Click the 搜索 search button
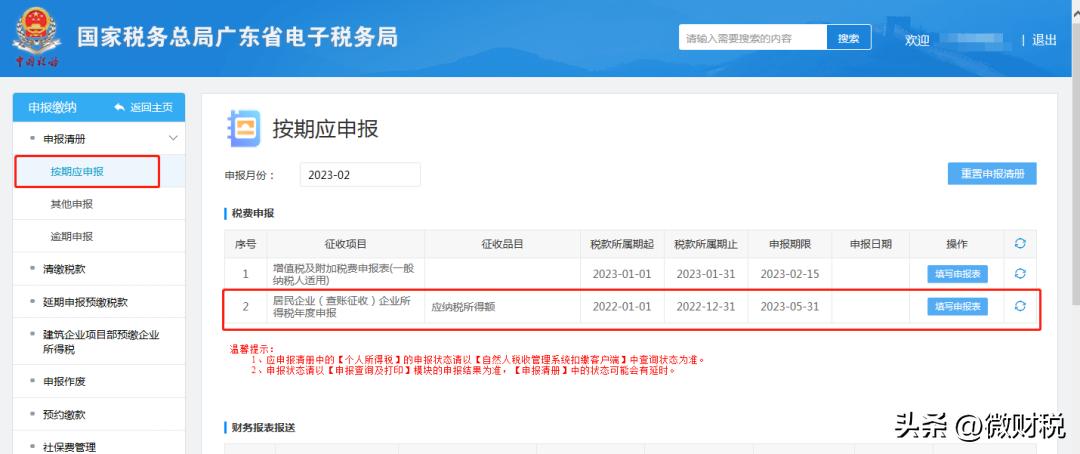The width and height of the screenshot is (1080, 454). 849,38
